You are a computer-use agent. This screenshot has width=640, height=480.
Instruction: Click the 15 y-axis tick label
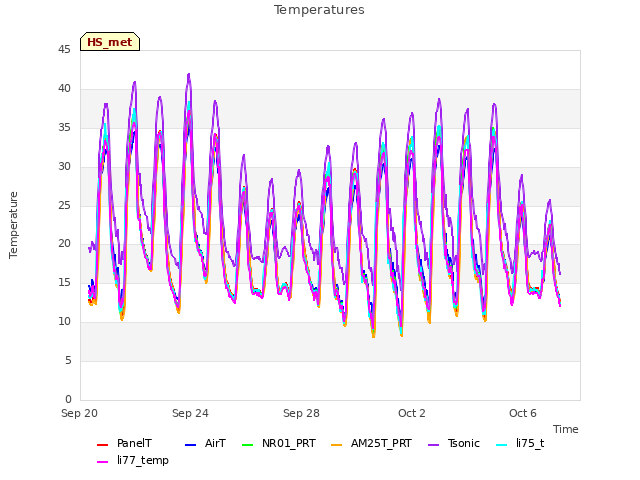click(64, 282)
